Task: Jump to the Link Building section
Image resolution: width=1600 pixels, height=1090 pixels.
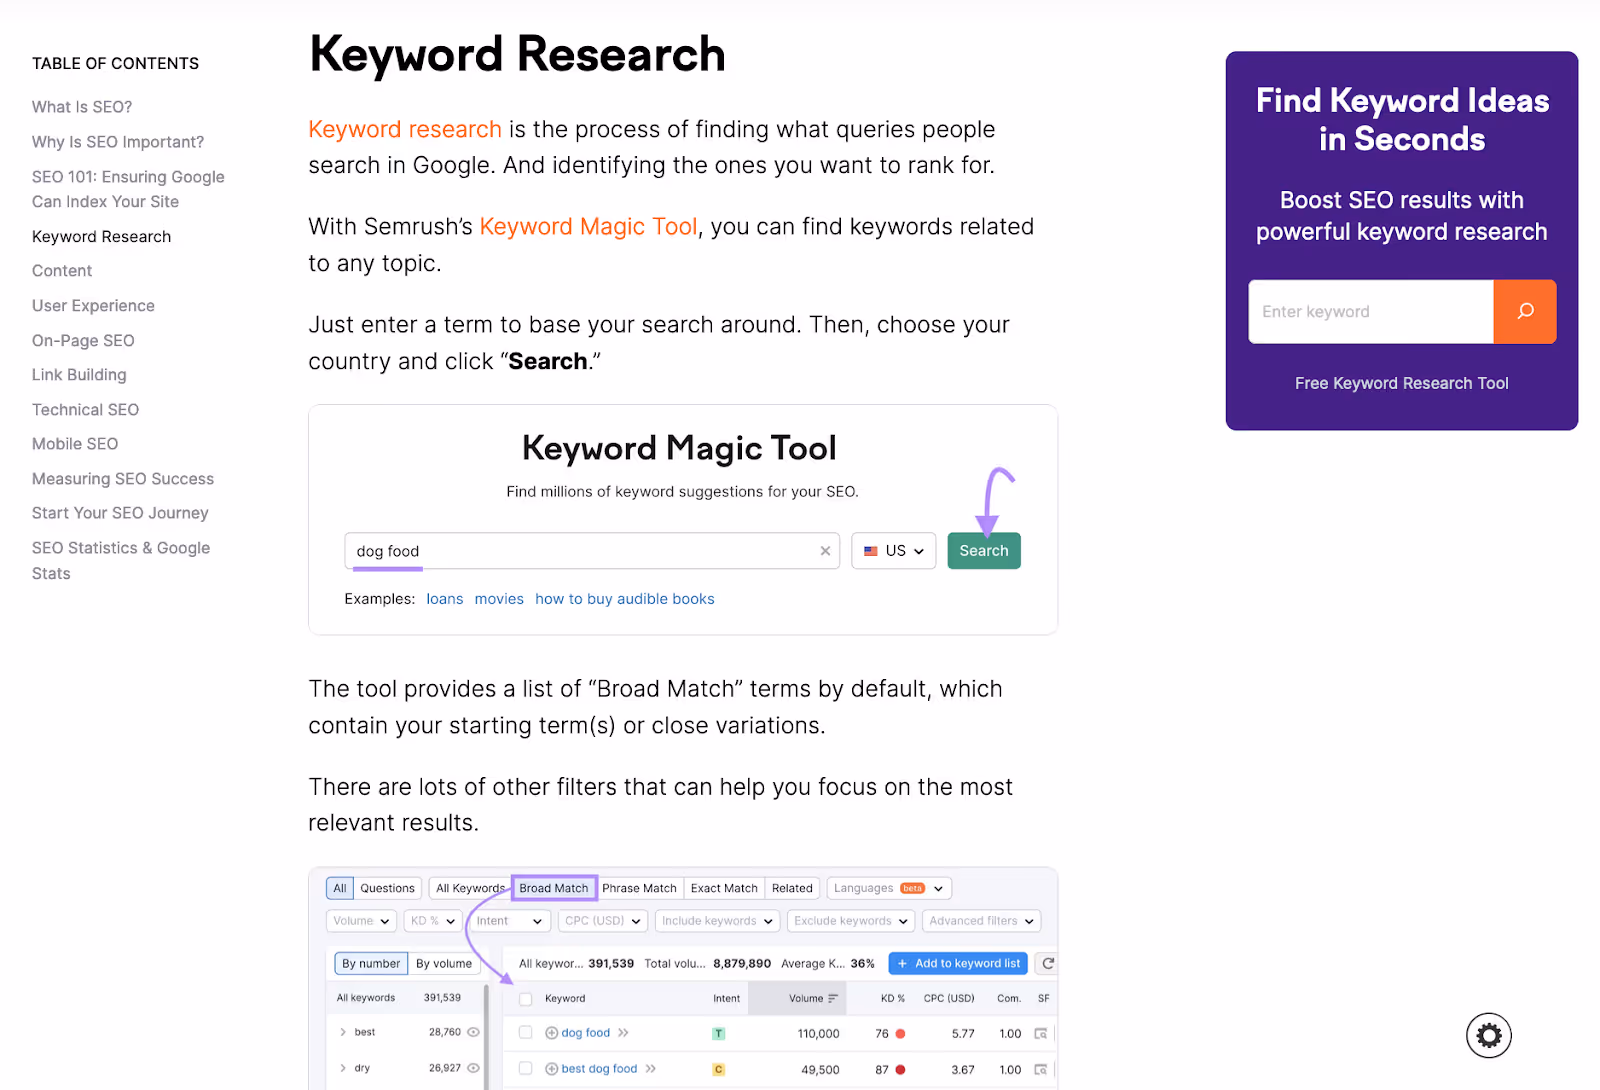Action: coord(79,375)
